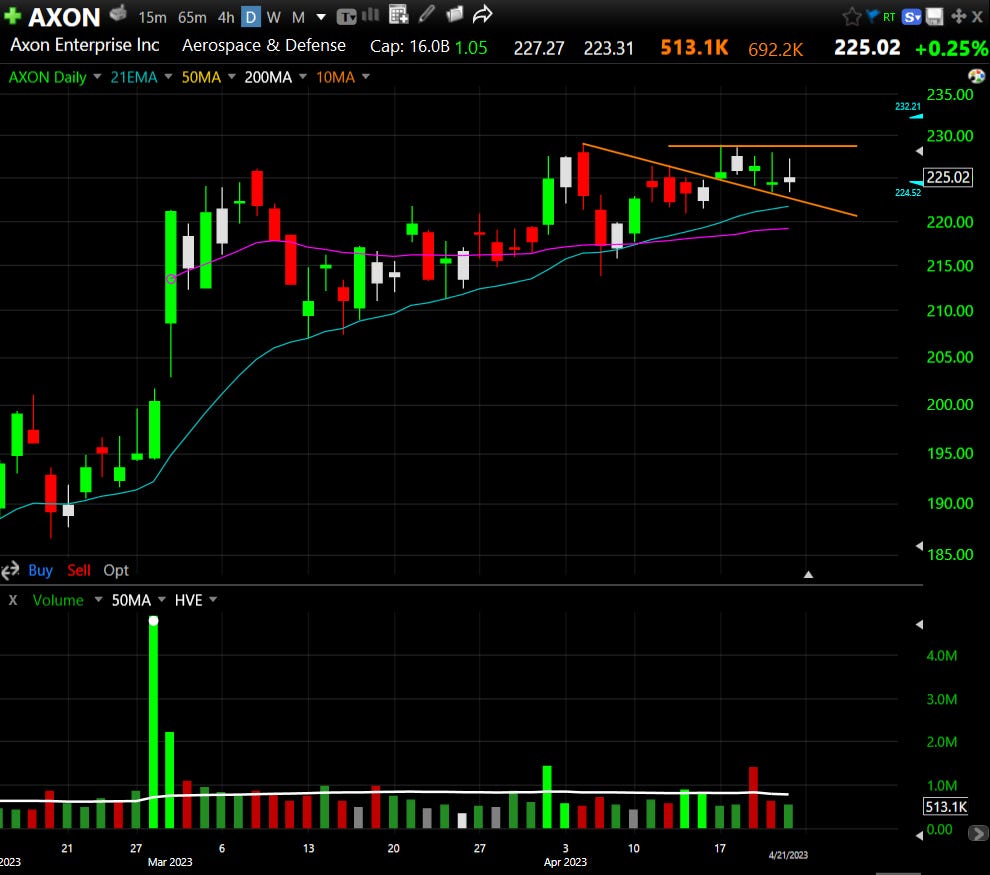Viewport: 990px width, 875px height.
Task: Select the pencil drawing tools icon
Action: [x=427, y=14]
